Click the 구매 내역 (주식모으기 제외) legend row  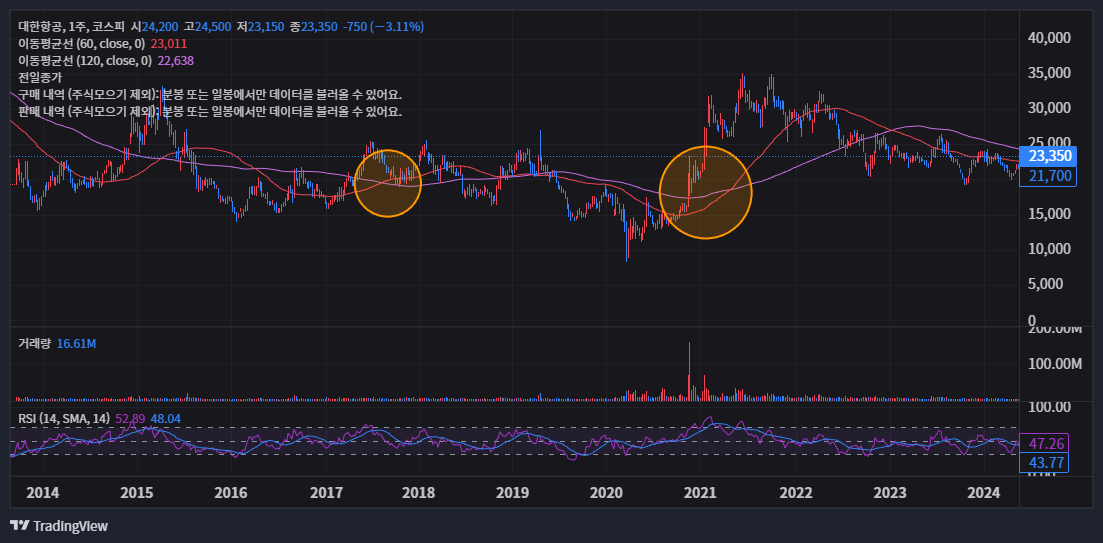[210, 94]
